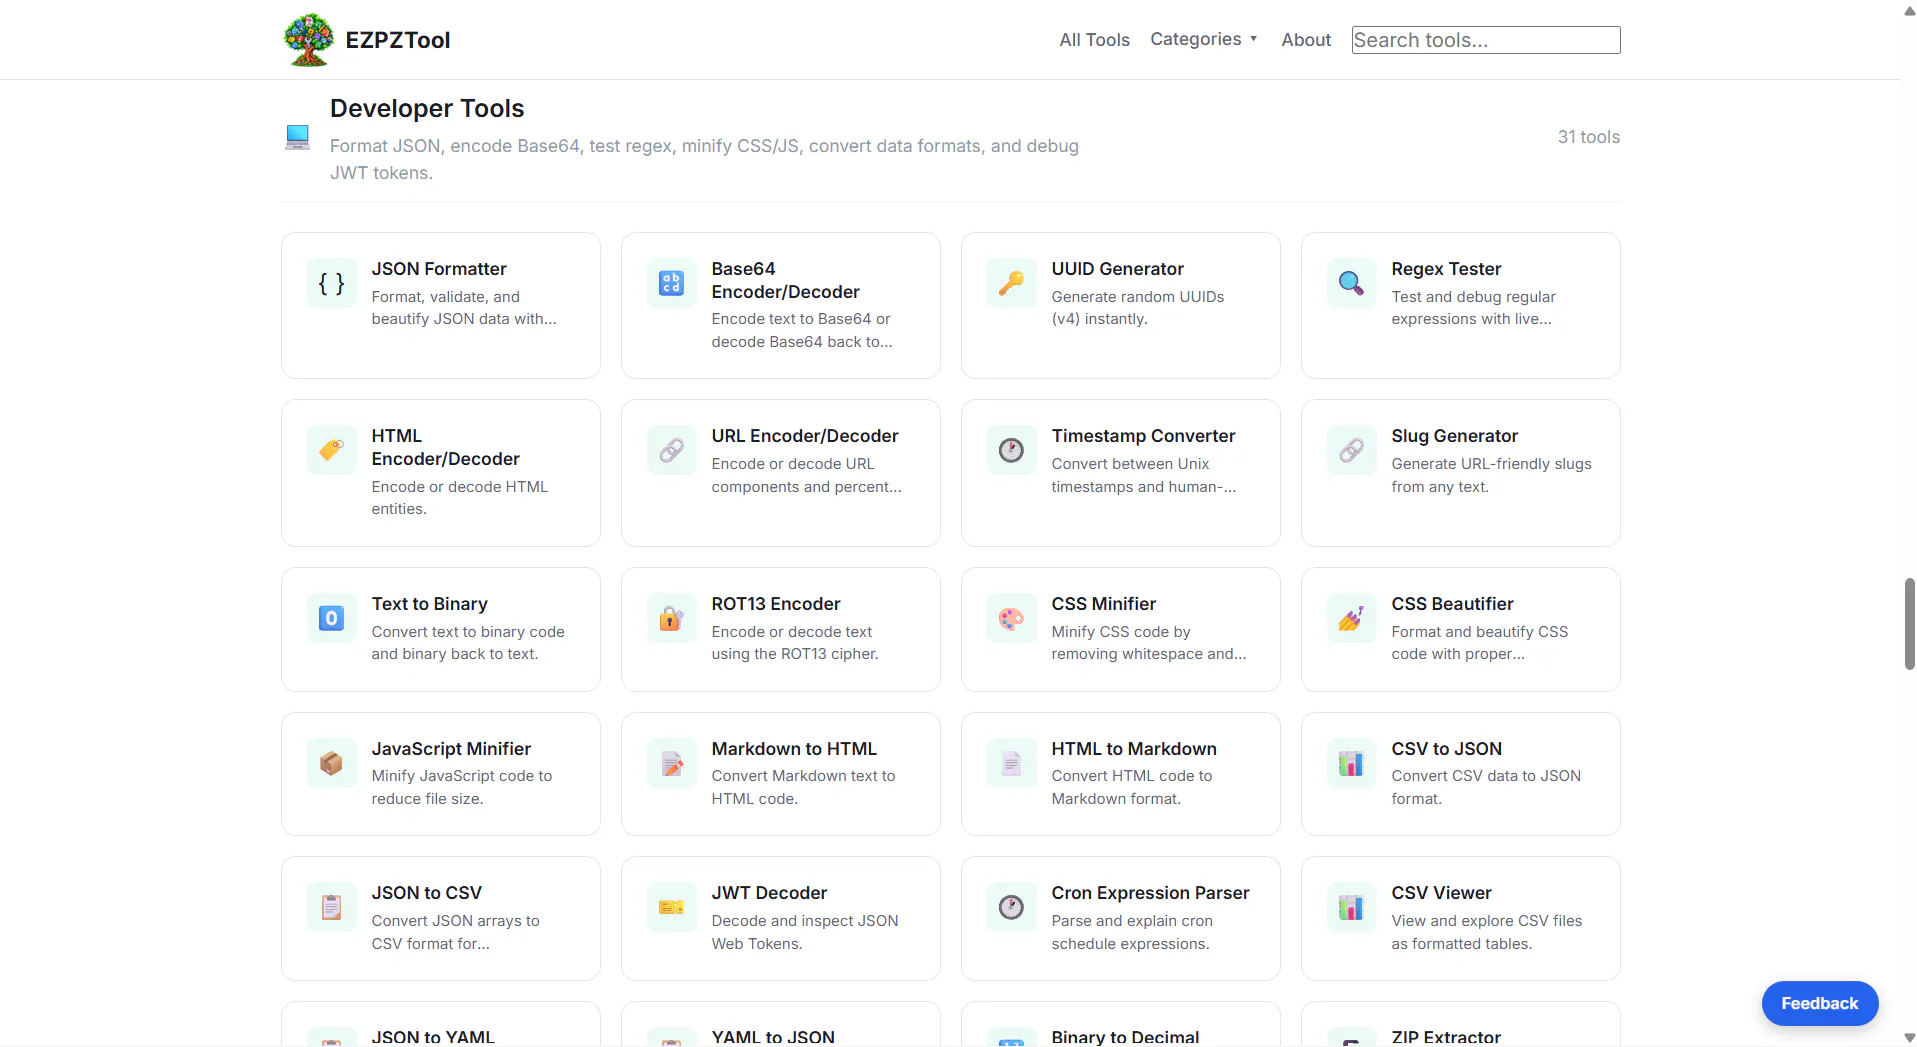Image resolution: width=1917 pixels, height=1047 pixels.
Task: Click the UUID Generator key icon
Action: [x=1011, y=283]
